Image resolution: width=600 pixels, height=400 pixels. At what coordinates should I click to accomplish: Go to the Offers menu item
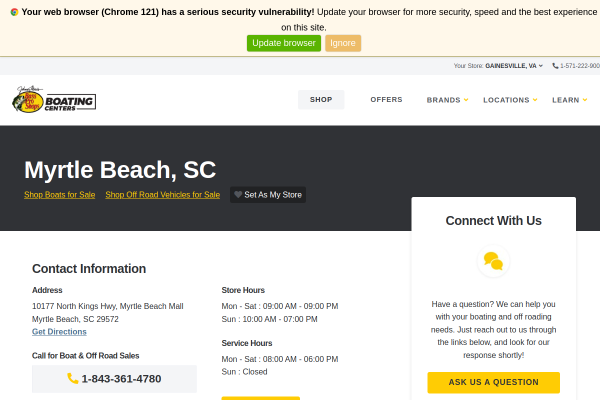click(x=386, y=100)
